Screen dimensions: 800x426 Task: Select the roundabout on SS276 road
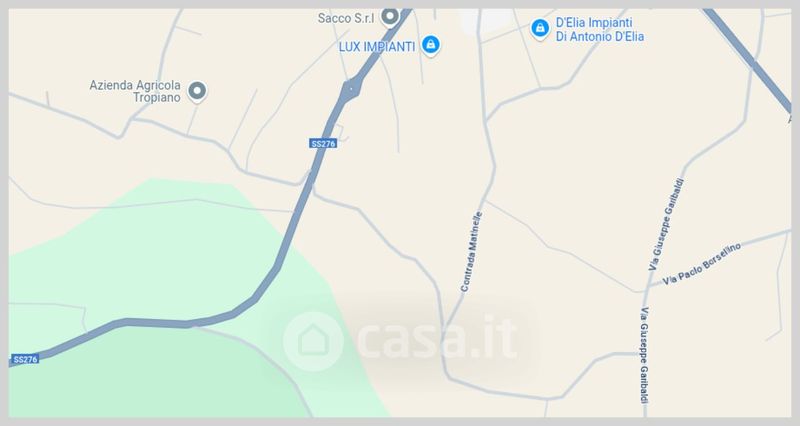tap(352, 89)
